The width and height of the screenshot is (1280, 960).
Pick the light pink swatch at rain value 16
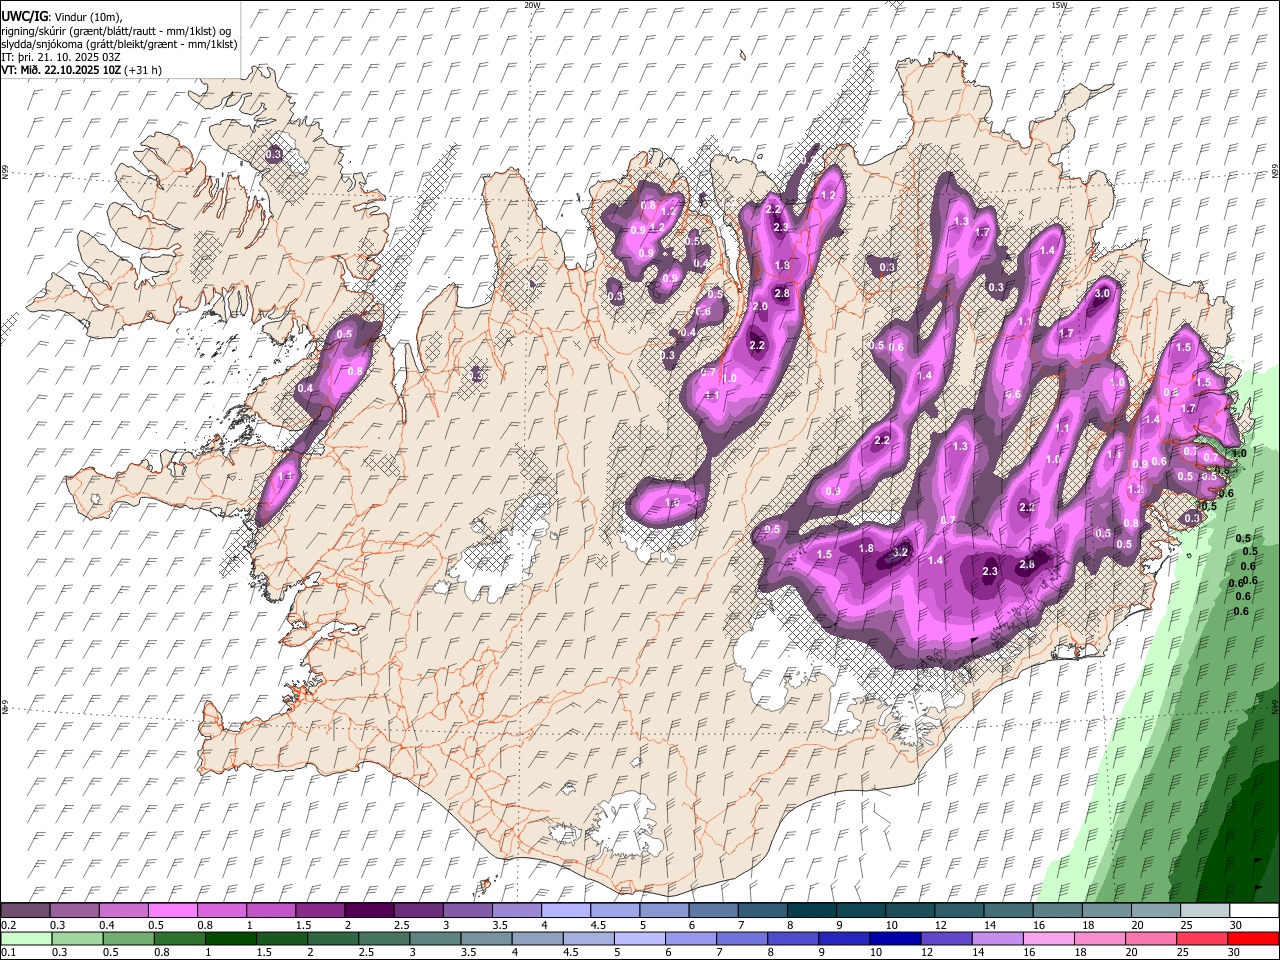pos(1048,939)
